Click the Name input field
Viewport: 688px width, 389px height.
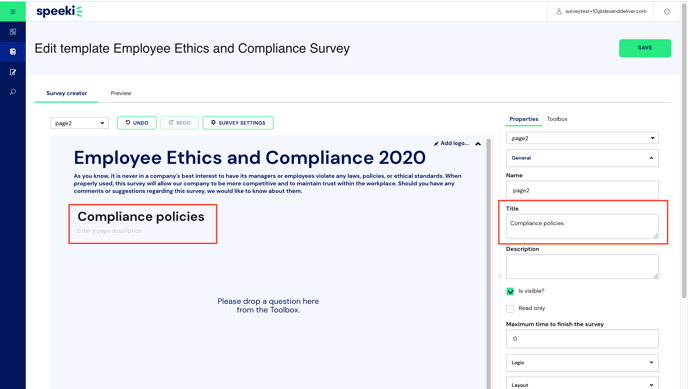[x=582, y=190]
